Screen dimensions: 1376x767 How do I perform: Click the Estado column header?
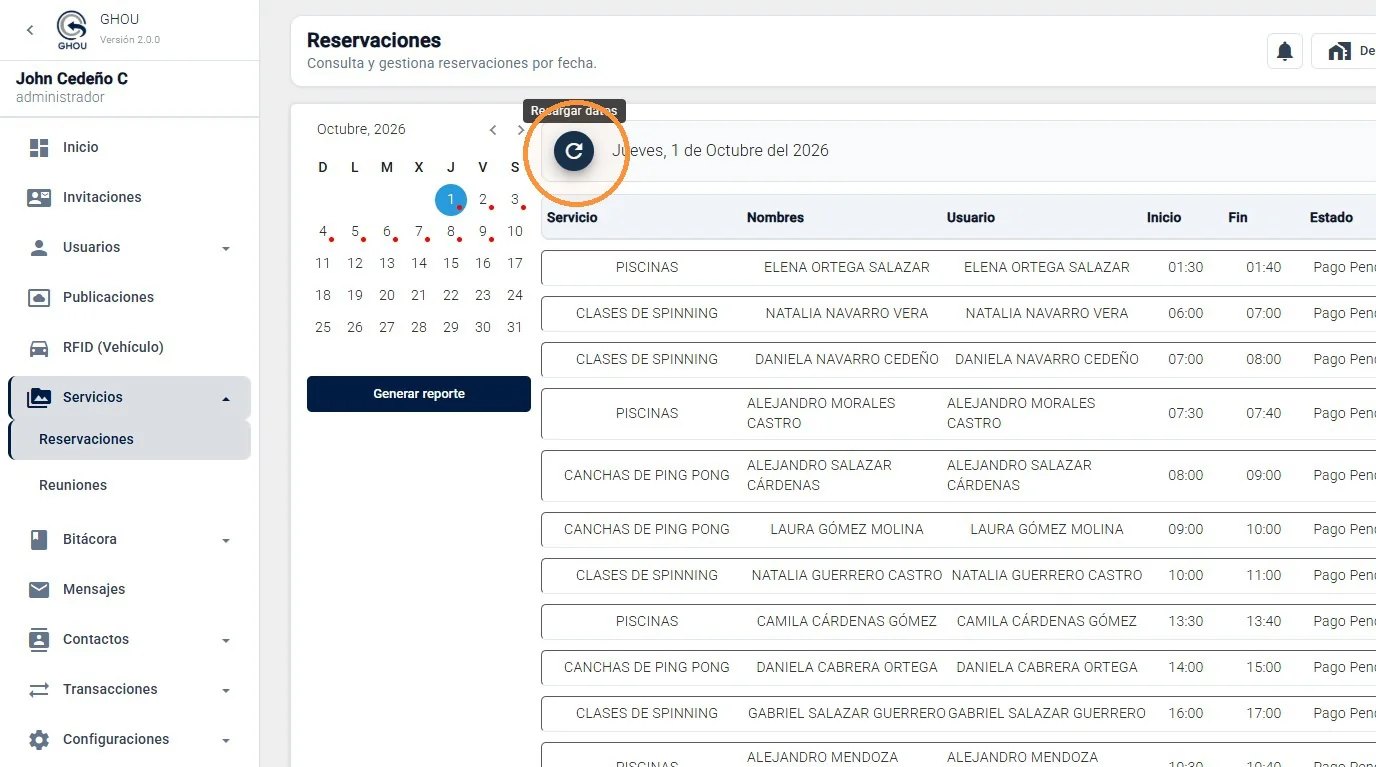click(1331, 218)
